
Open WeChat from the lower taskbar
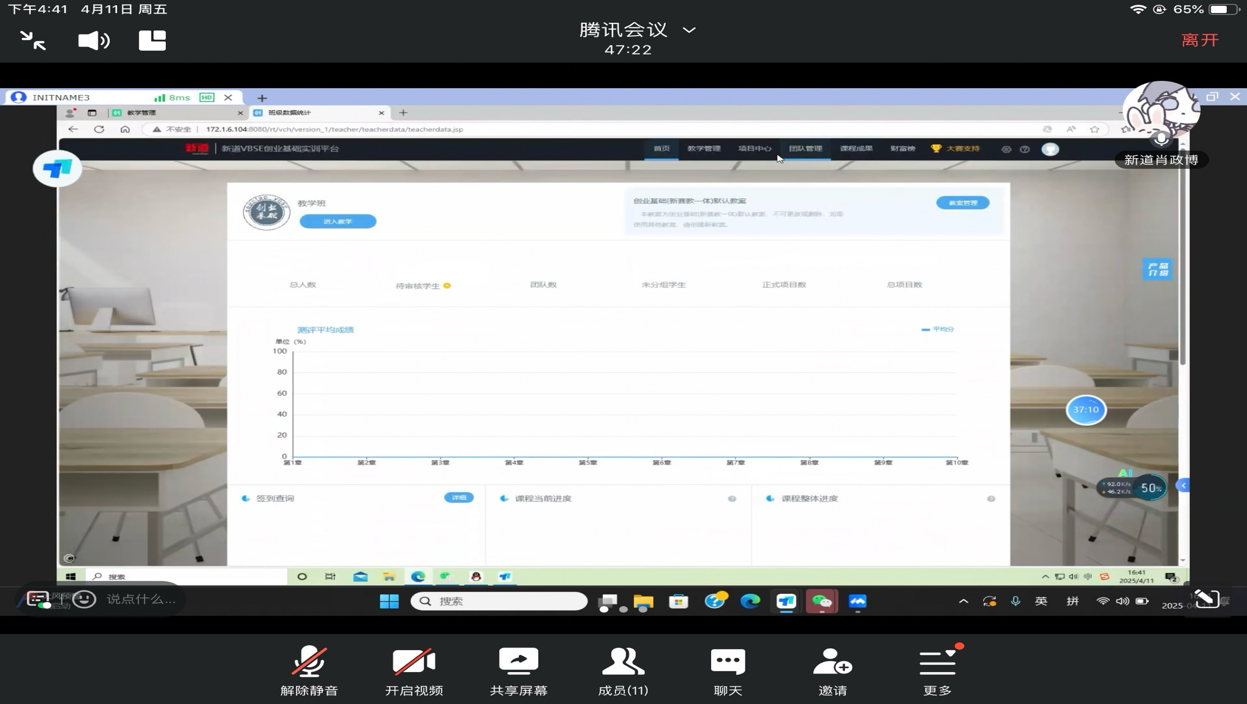click(821, 601)
